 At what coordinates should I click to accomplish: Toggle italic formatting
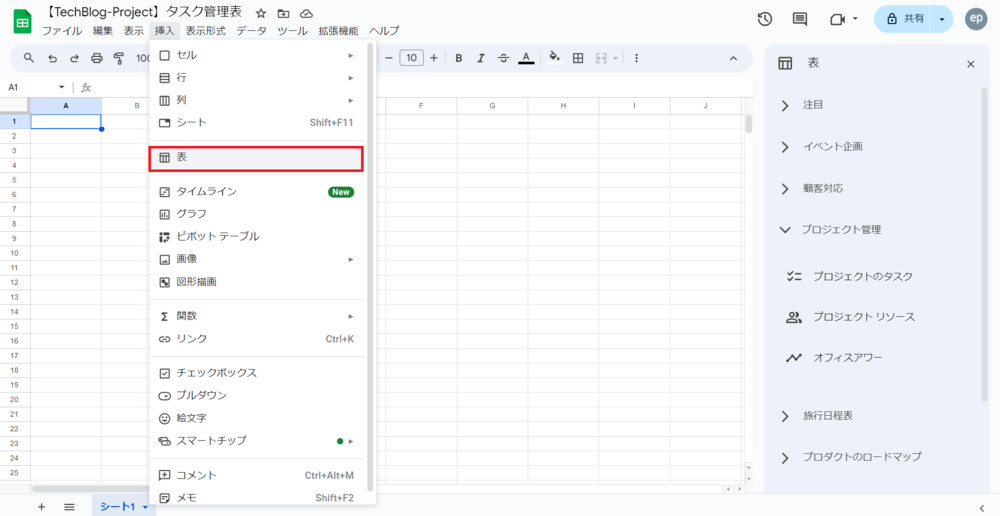click(481, 58)
